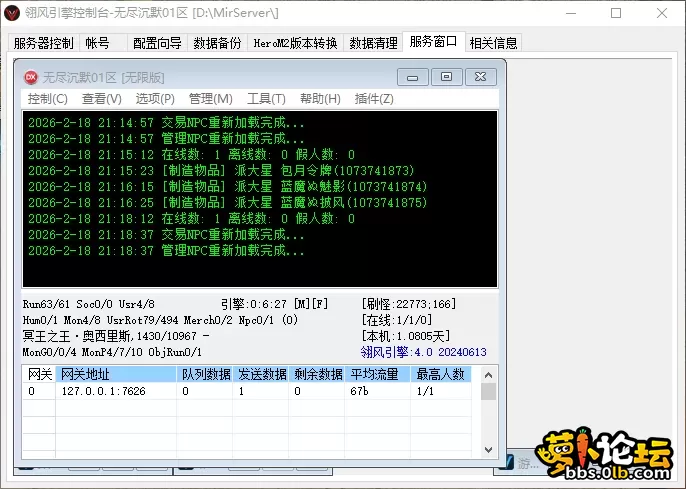
Task: Click the [在线:1/1/0] status text
Action: [397, 320]
